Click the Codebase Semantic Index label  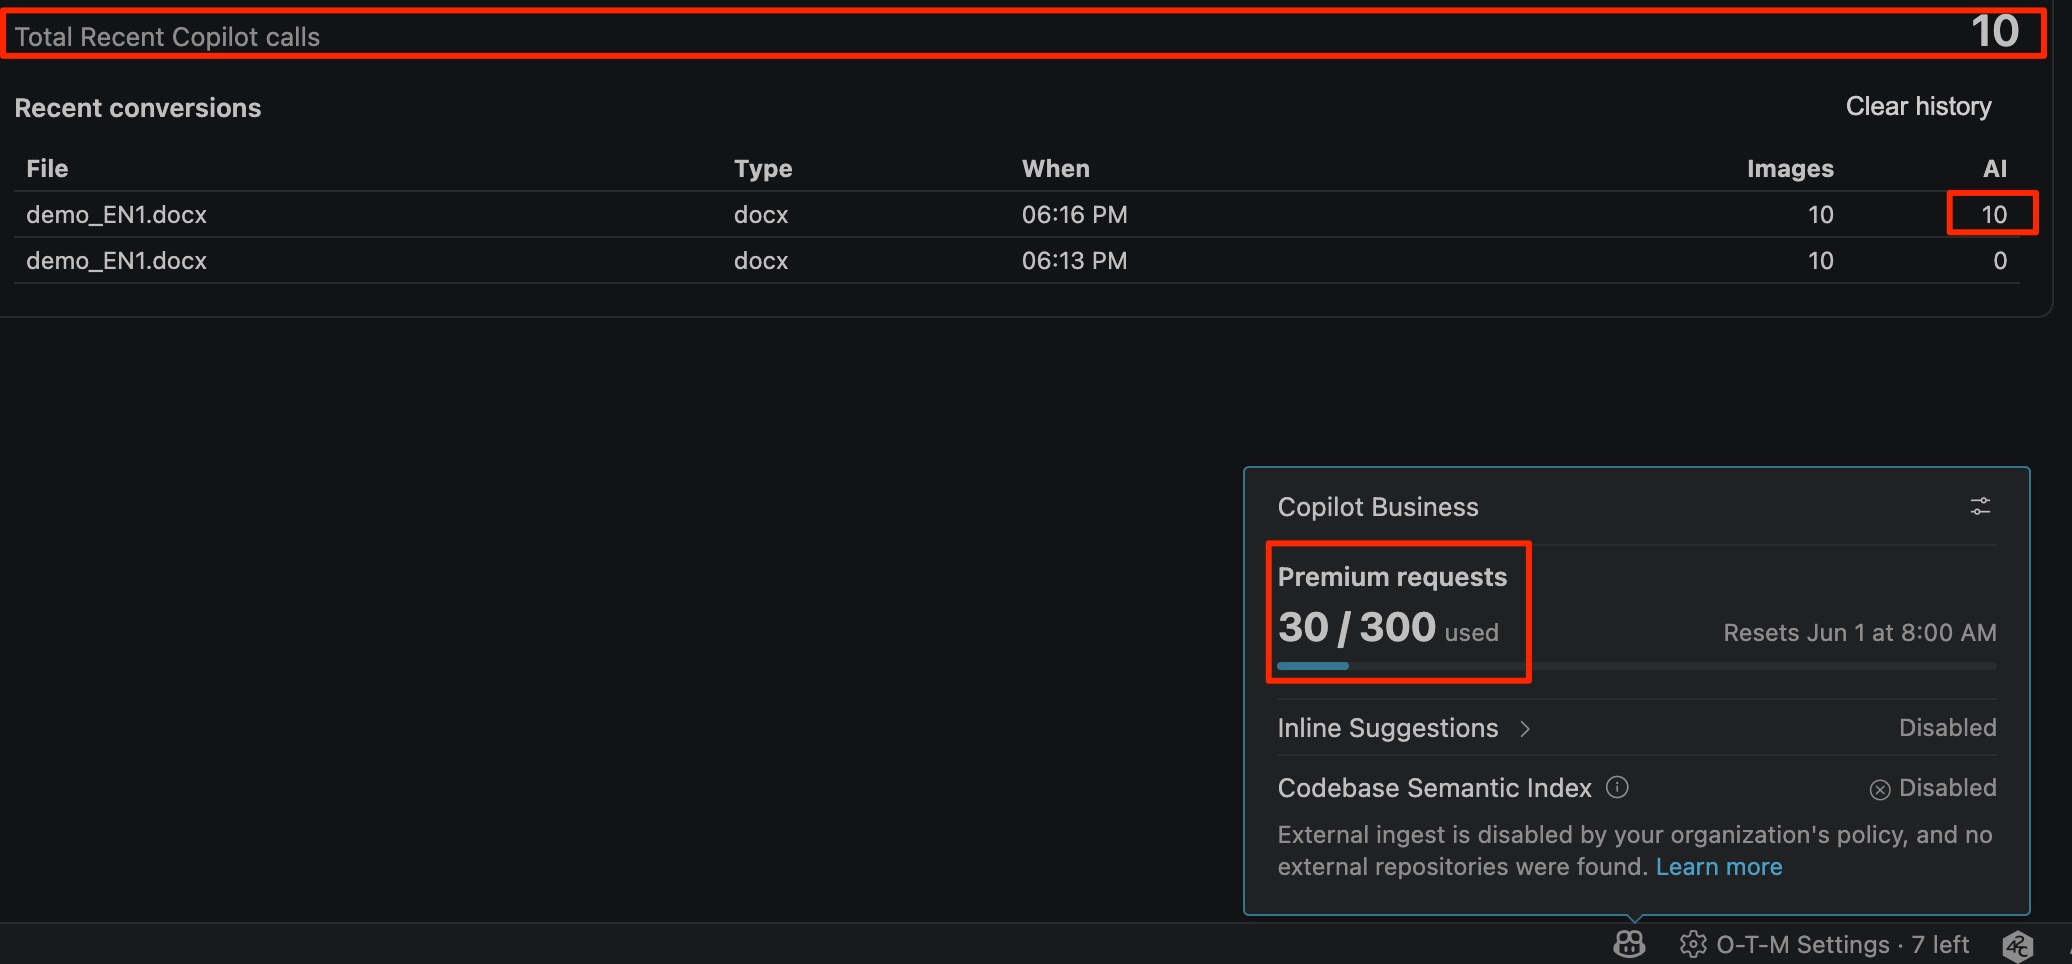coord(1434,788)
